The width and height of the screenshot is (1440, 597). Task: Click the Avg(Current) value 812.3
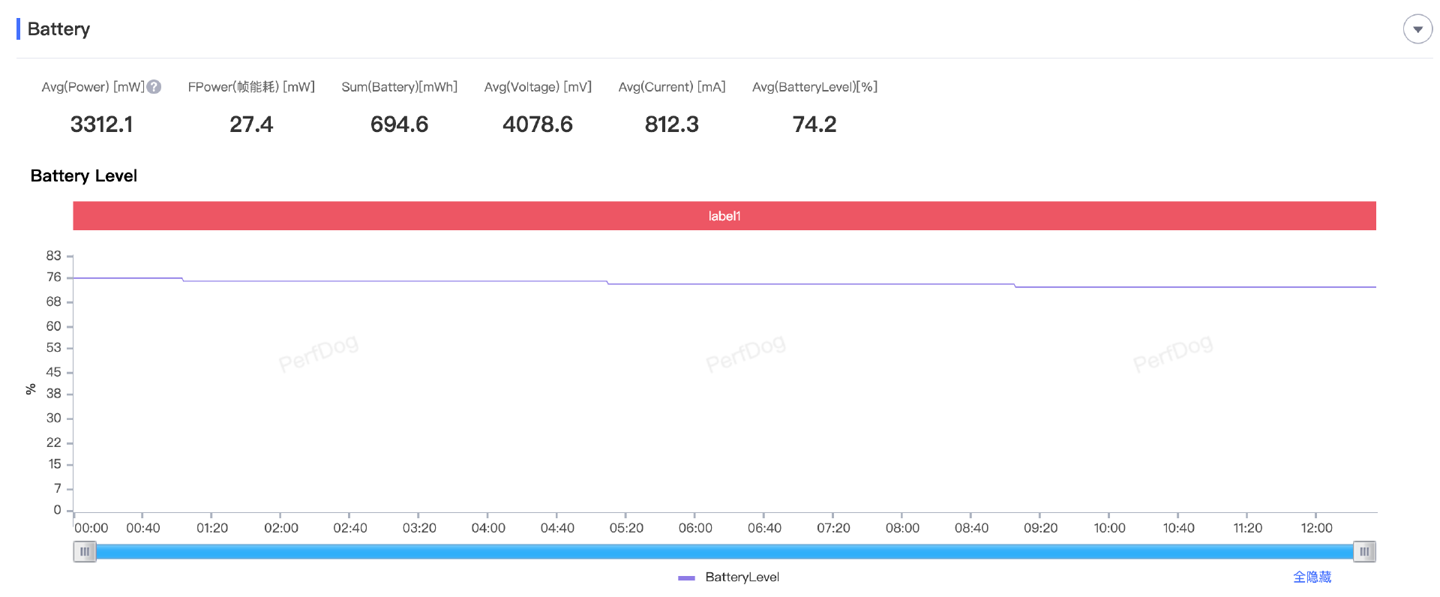[671, 124]
